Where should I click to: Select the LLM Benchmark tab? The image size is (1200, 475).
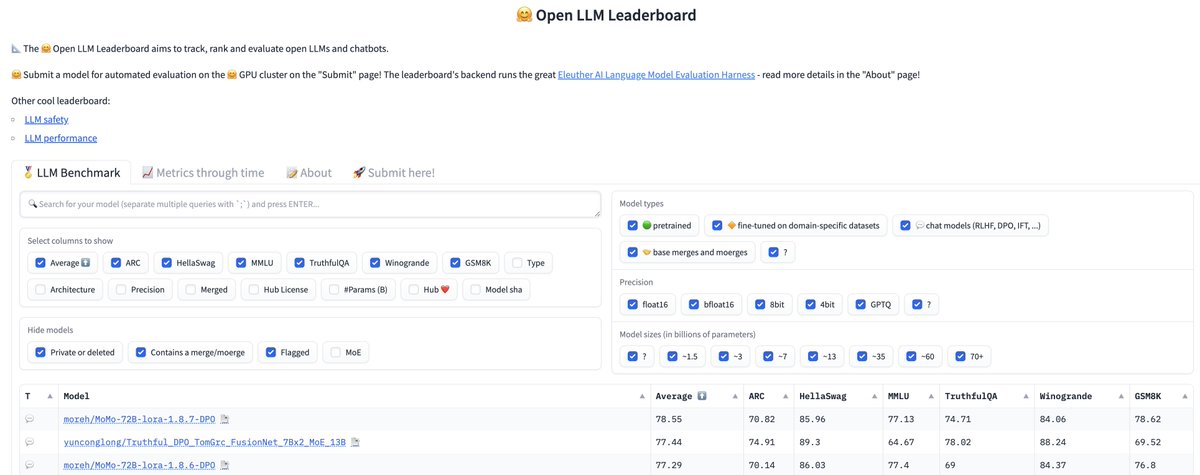pos(71,172)
